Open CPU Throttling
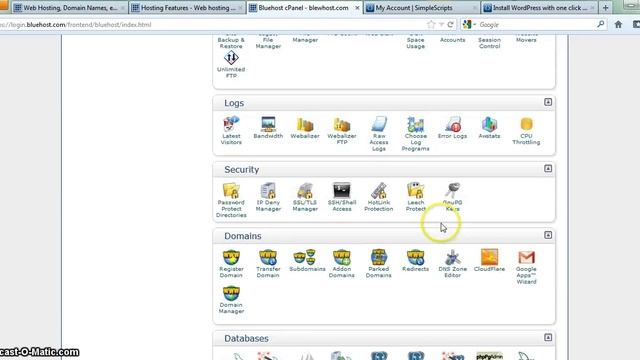The height and width of the screenshot is (360, 640). click(526, 130)
